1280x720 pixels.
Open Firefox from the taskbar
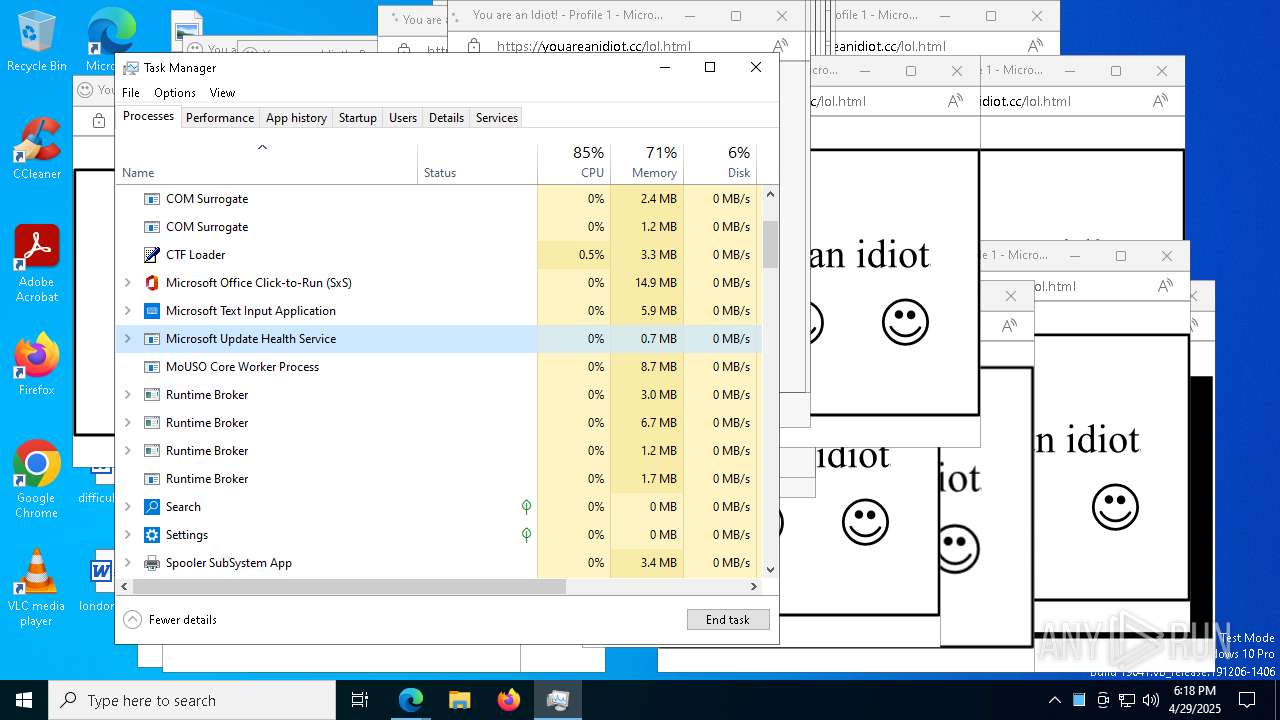509,700
